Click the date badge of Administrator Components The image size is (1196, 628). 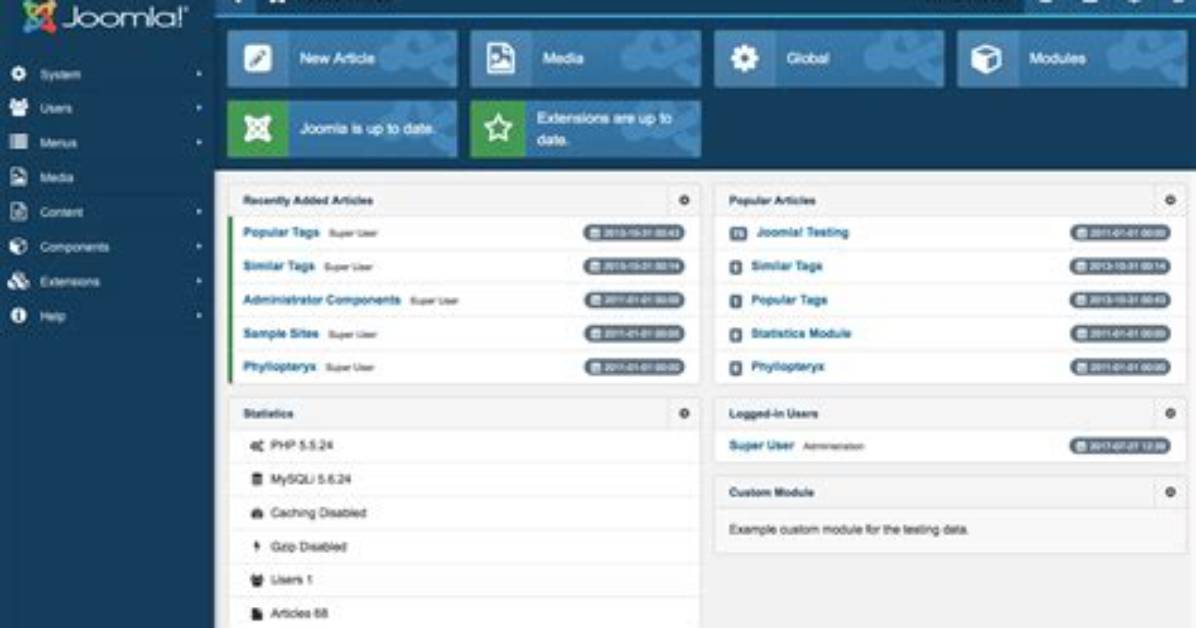[634, 300]
